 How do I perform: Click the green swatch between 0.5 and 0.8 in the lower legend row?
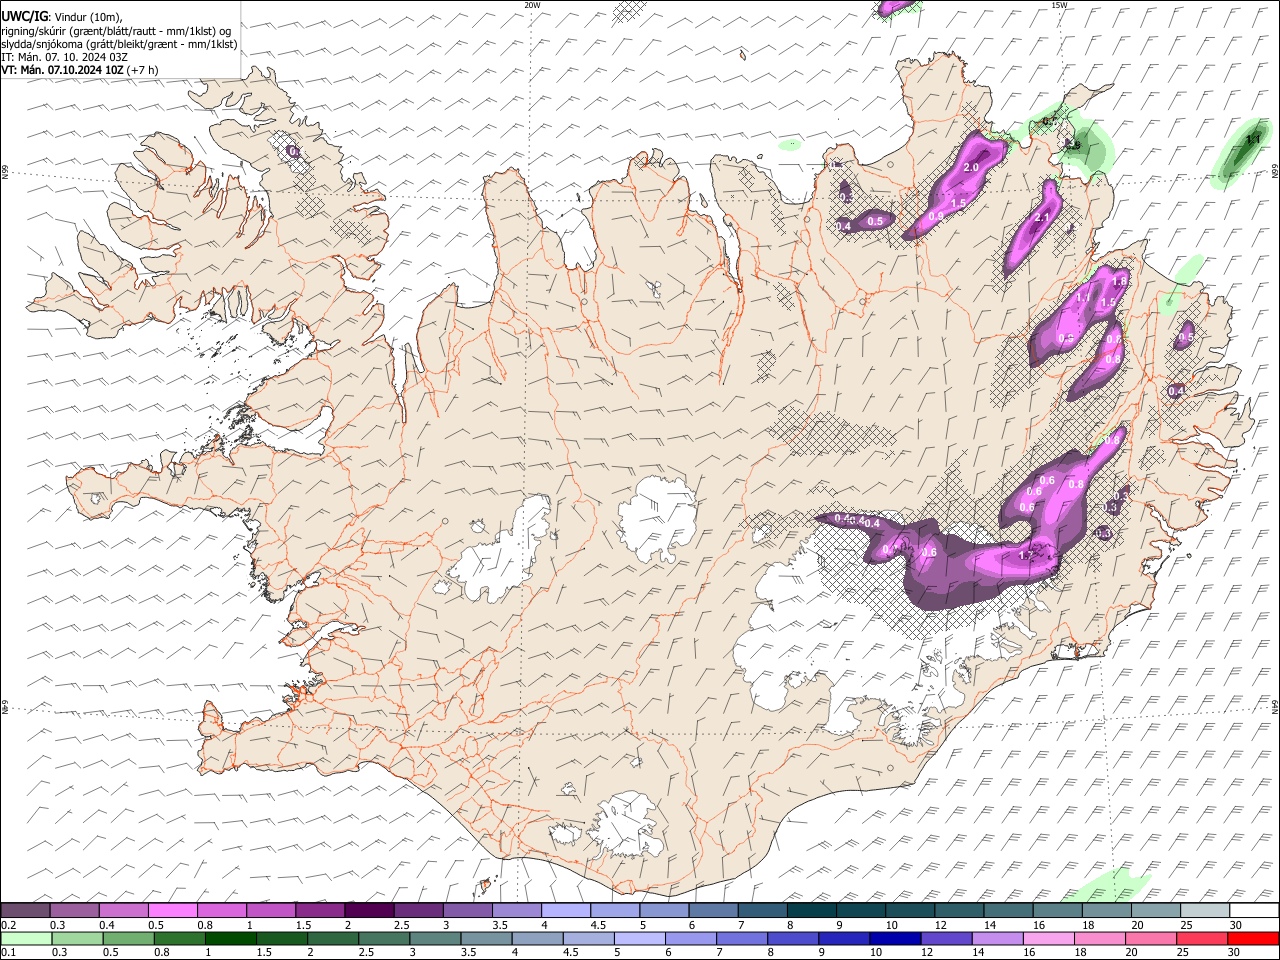(128, 939)
